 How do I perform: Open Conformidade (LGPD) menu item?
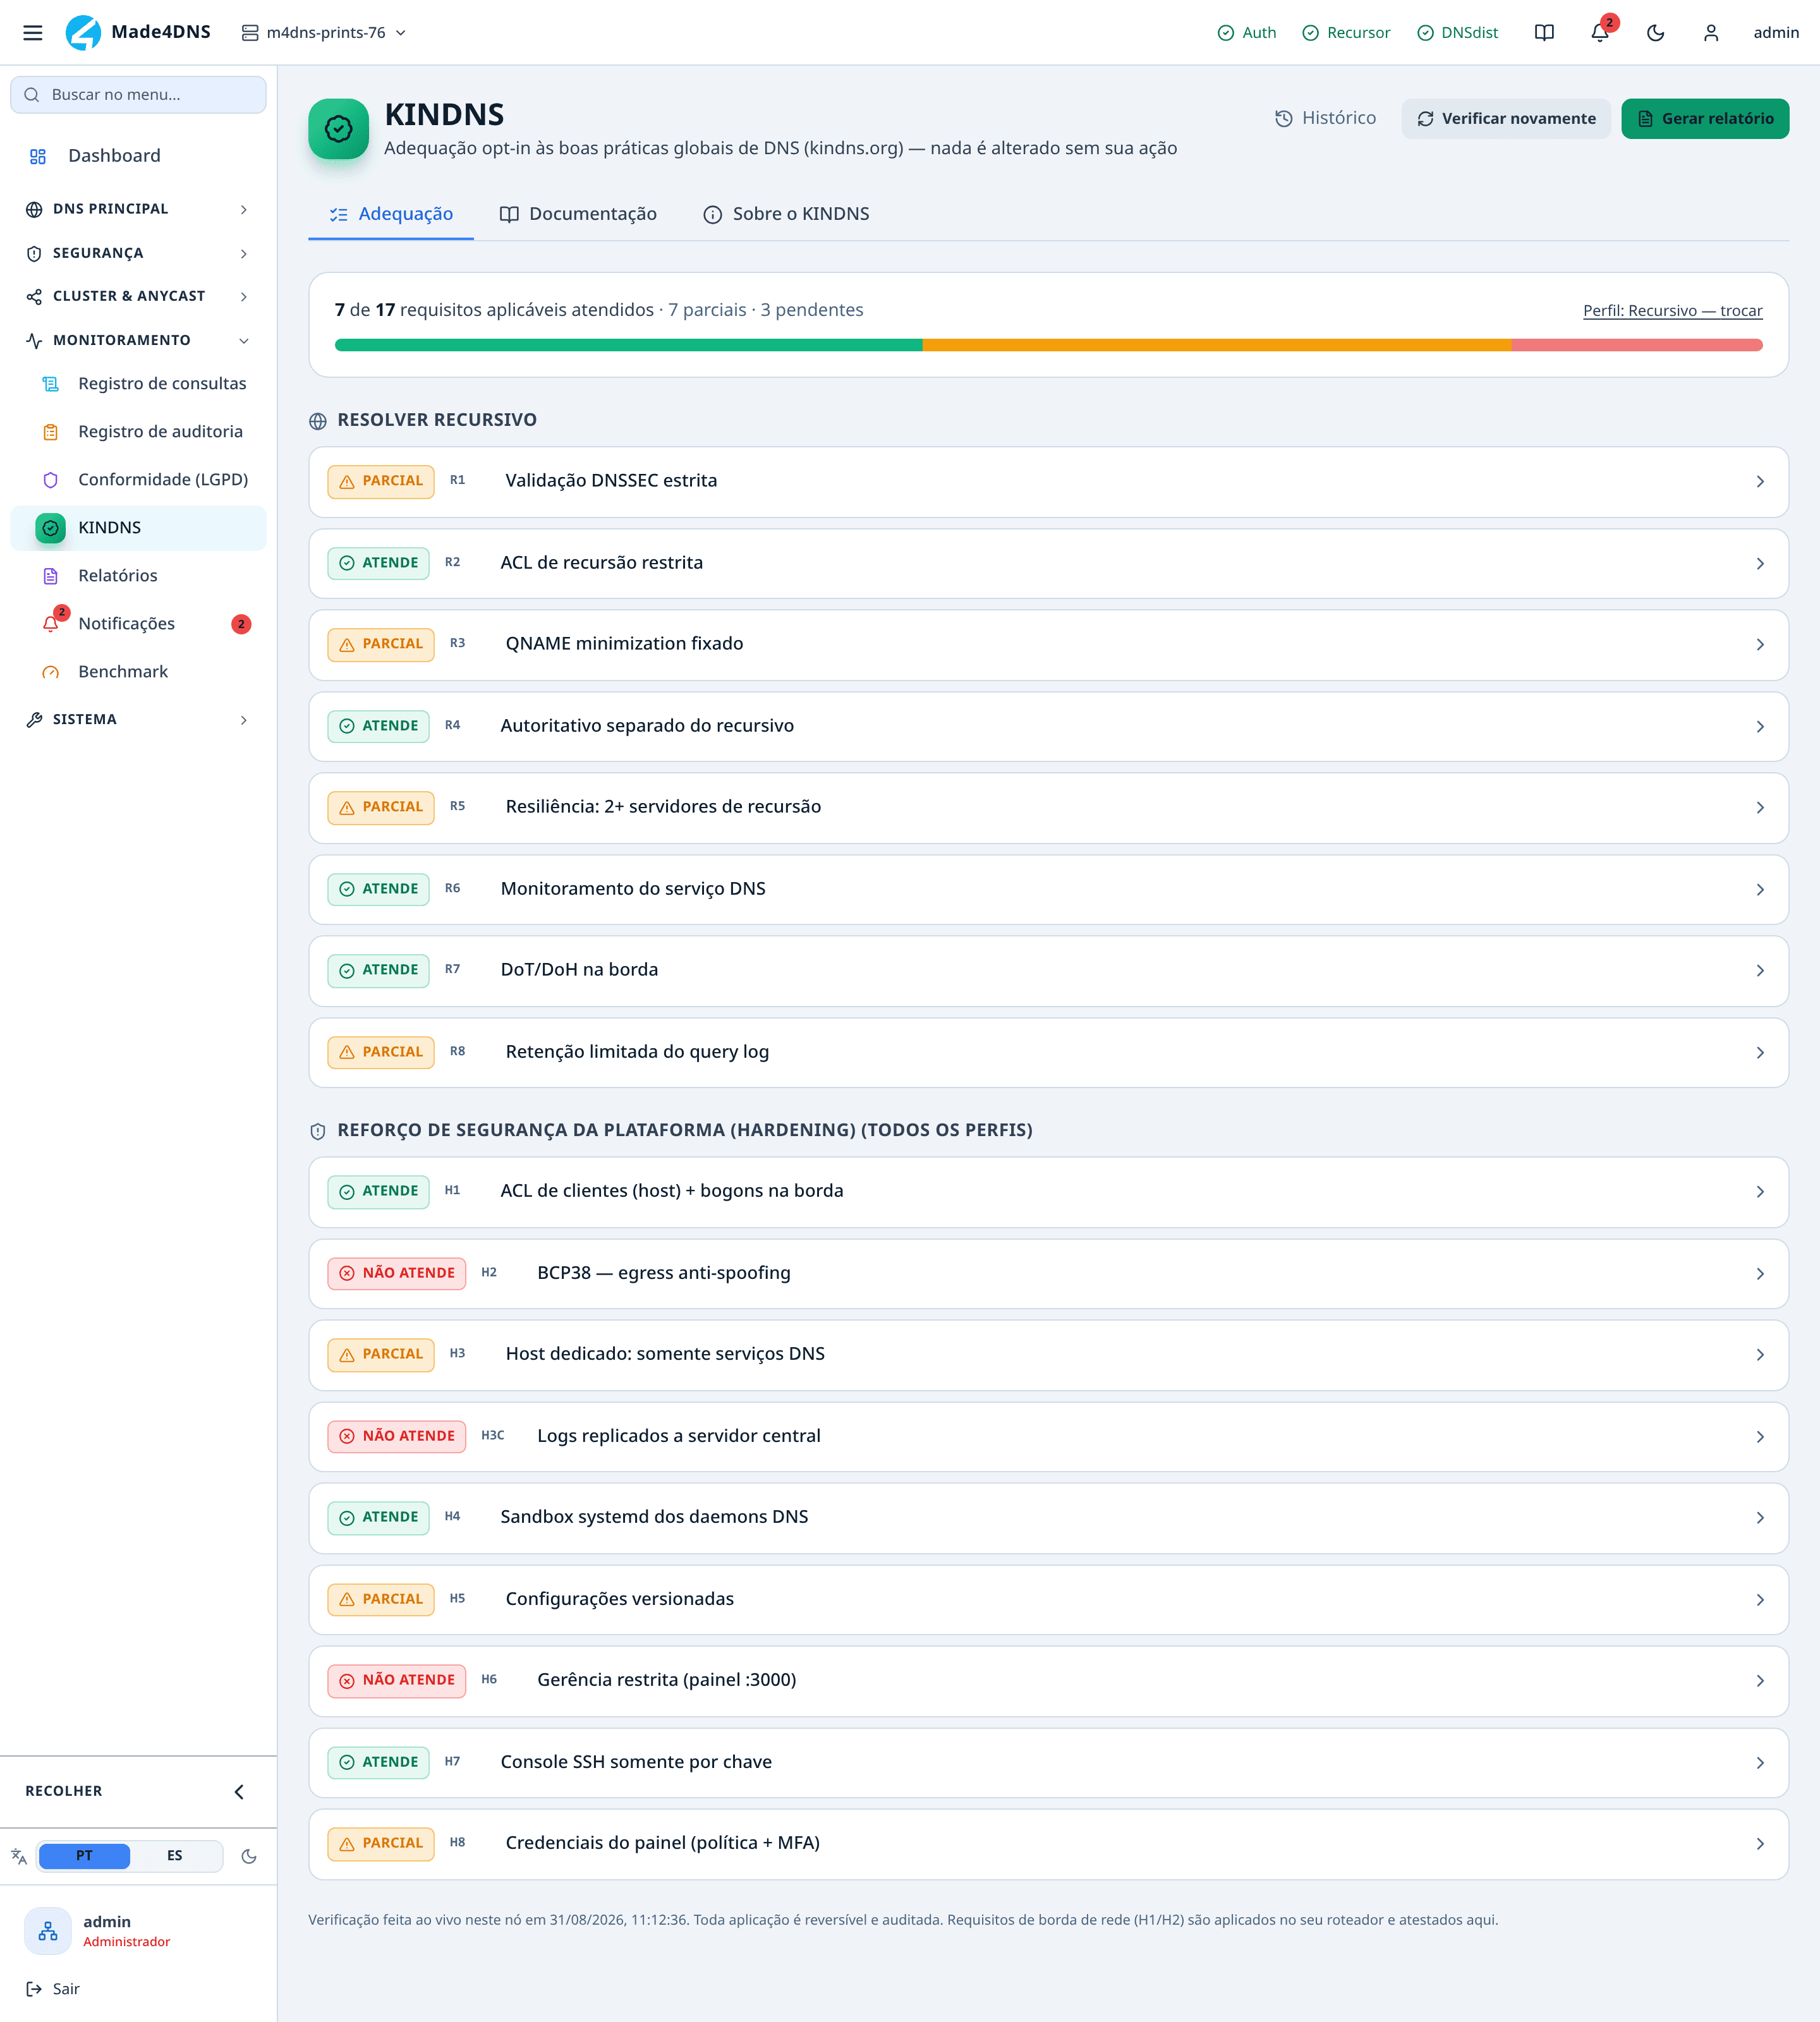click(138, 480)
